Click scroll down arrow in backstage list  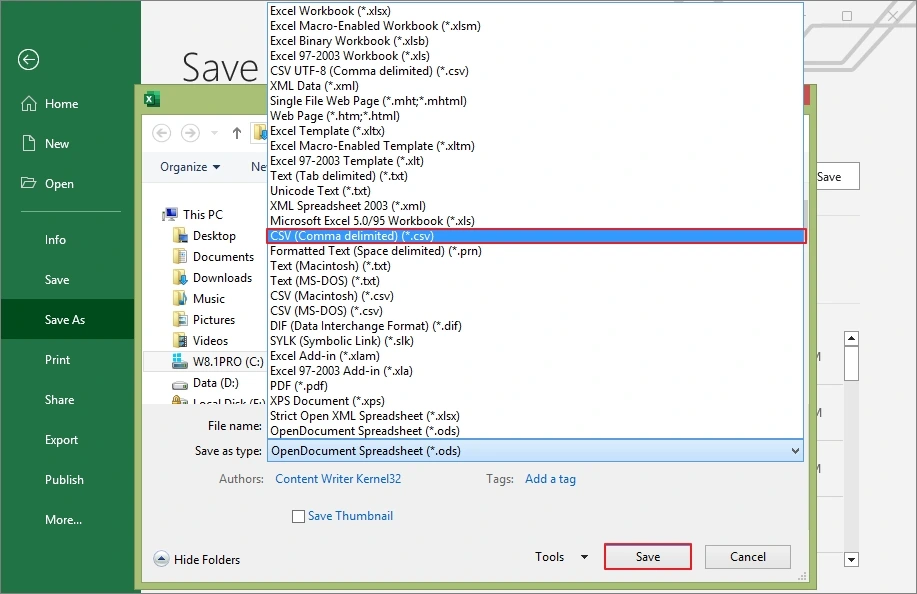pyautogui.click(x=852, y=560)
